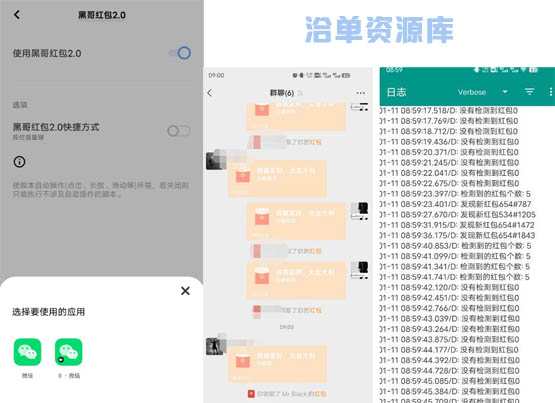Open the Verbose log level dropdown
This screenshot has height=403, width=555.
coord(482,92)
